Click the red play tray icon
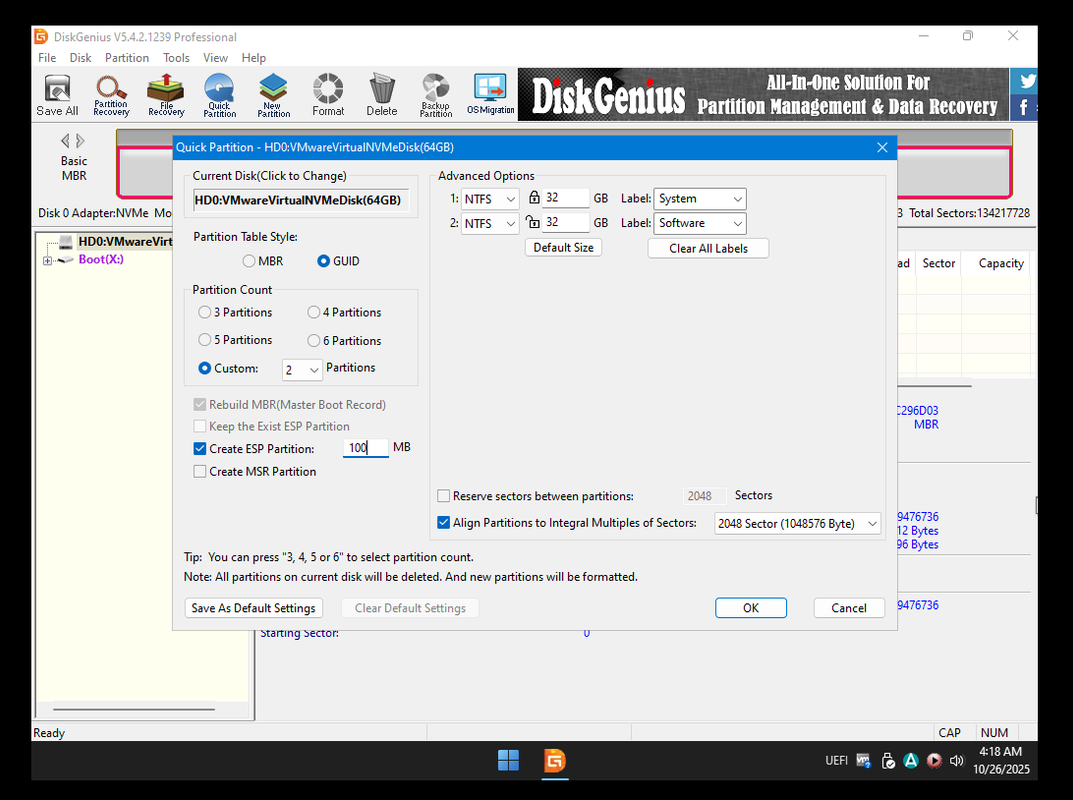The width and height of the screenshot is (1073, 800). 933,761
